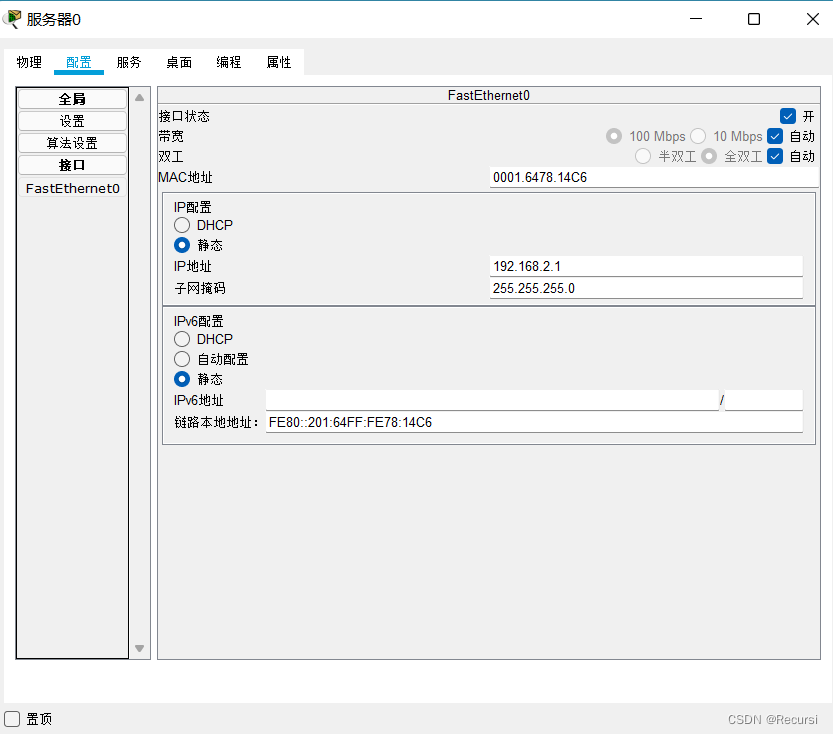Minimize the 服务器0 window

696,19
